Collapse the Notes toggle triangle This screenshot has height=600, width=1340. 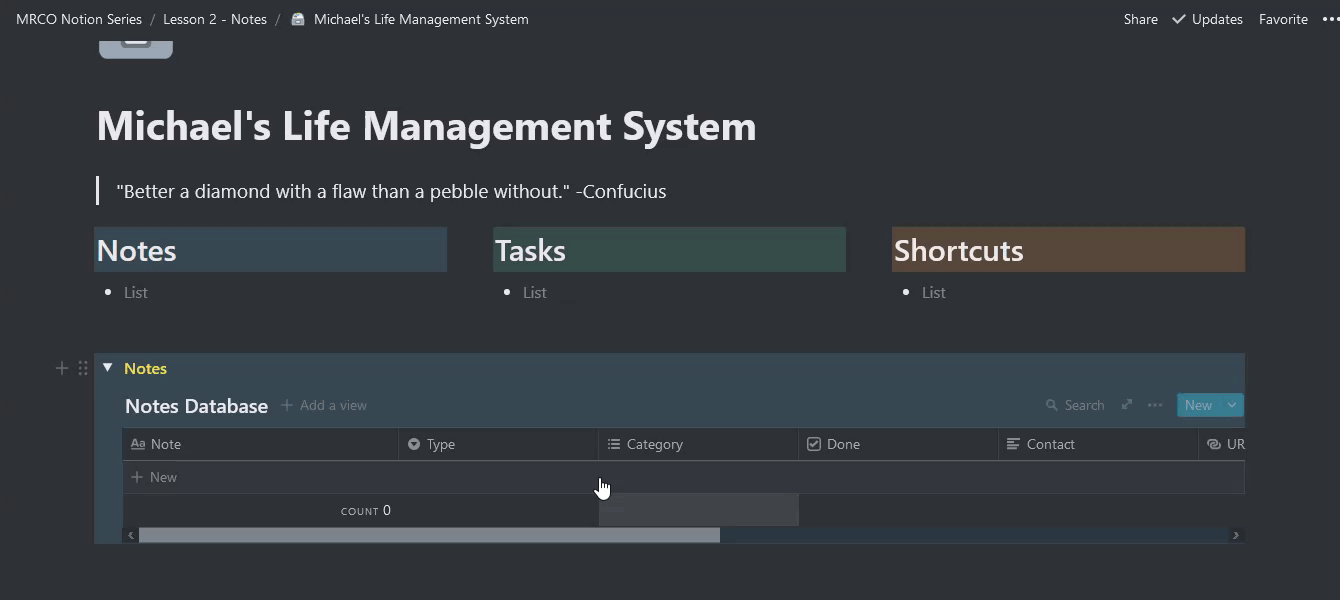pos(108,368)
